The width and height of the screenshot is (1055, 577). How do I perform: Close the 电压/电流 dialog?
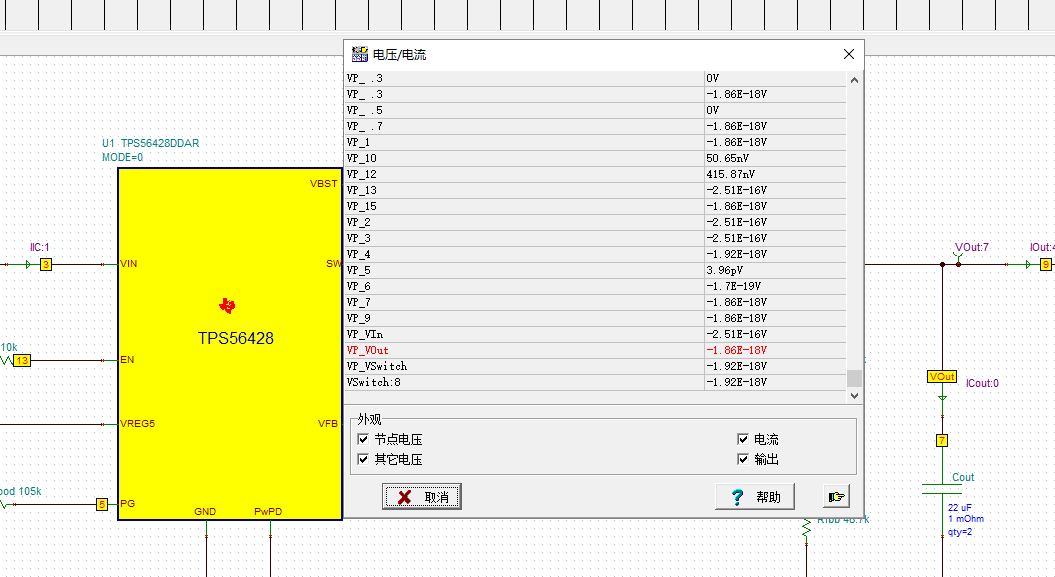click(x=849, y=54)
